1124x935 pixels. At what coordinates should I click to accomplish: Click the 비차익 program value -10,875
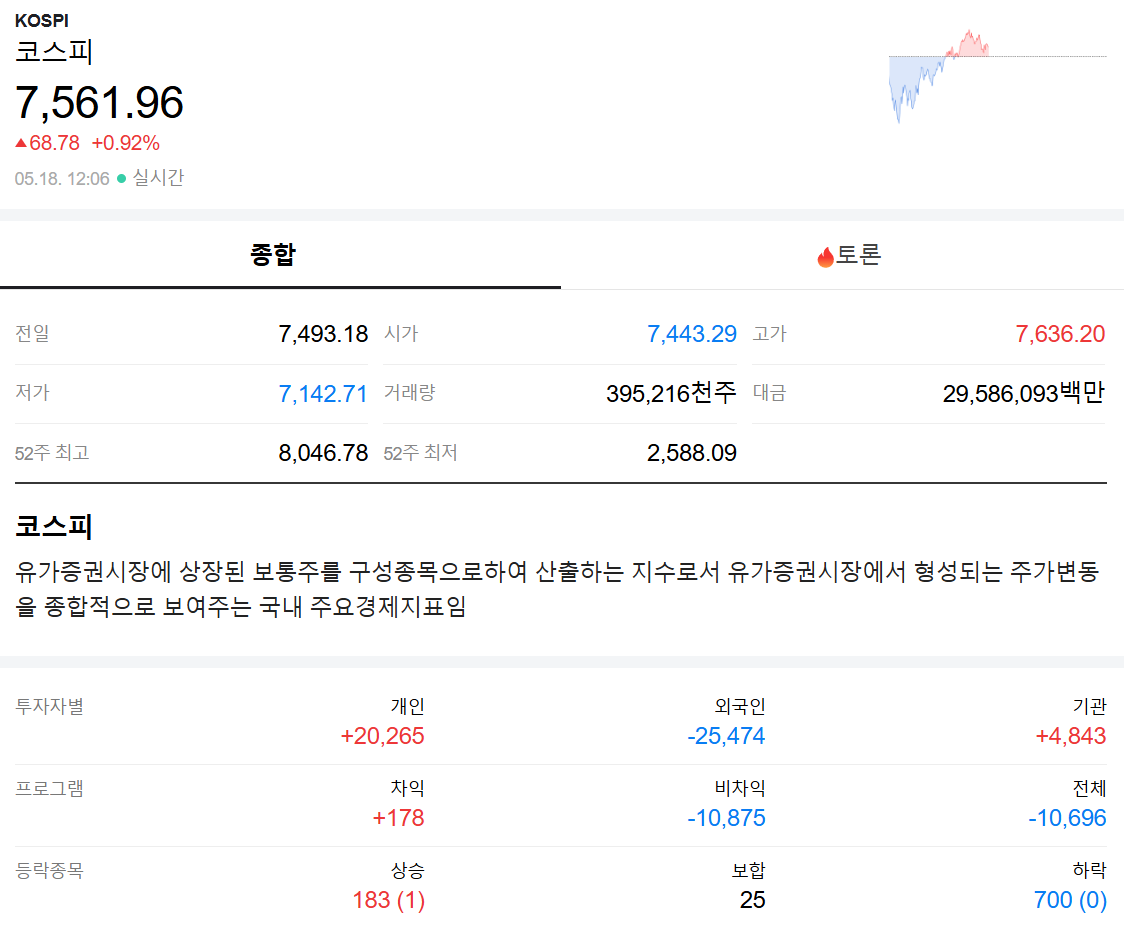pyautogui.click(x=726, y=818)
